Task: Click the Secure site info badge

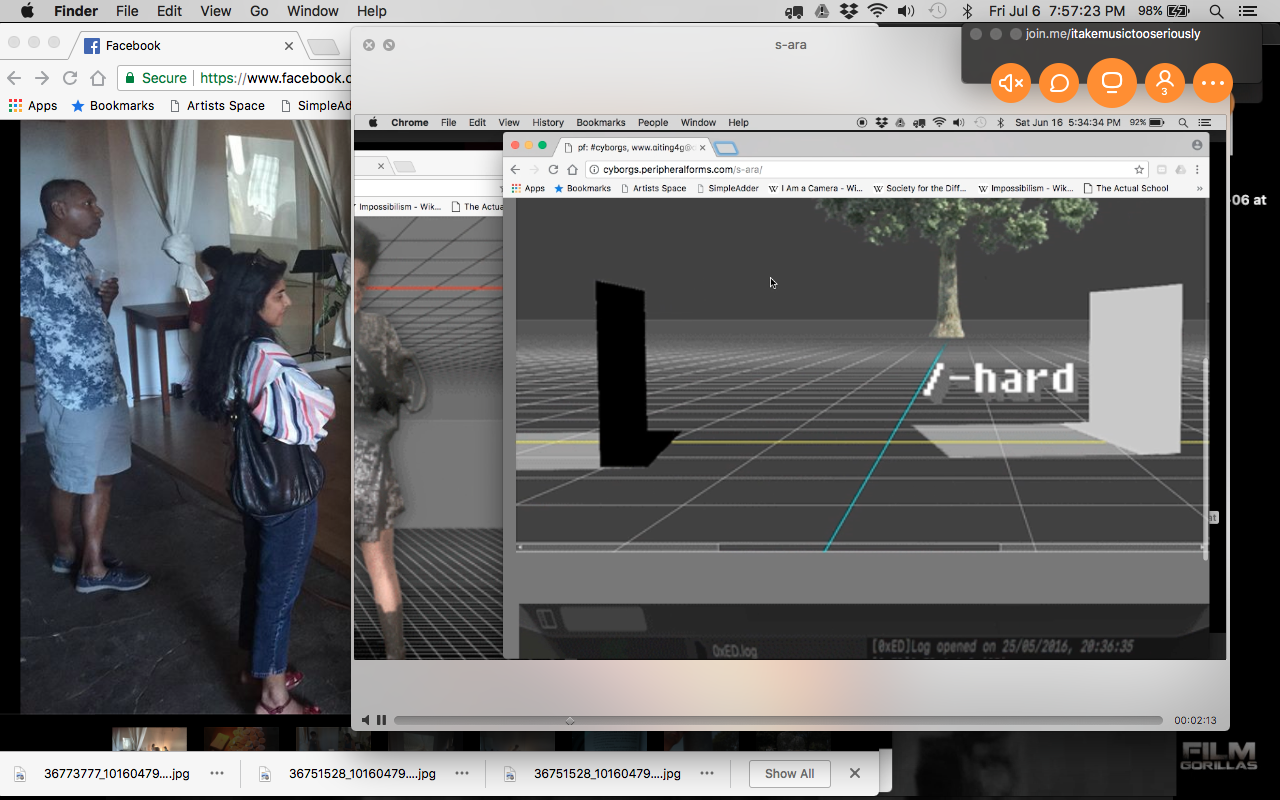Action: coord(155,78)
